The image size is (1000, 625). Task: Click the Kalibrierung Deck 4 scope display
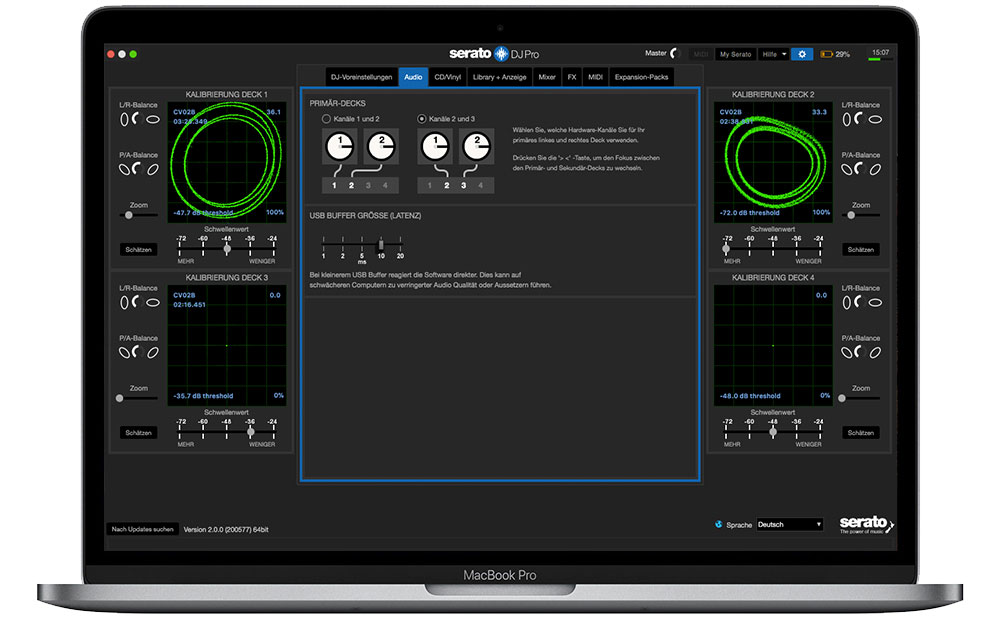[x=773, y=345]
